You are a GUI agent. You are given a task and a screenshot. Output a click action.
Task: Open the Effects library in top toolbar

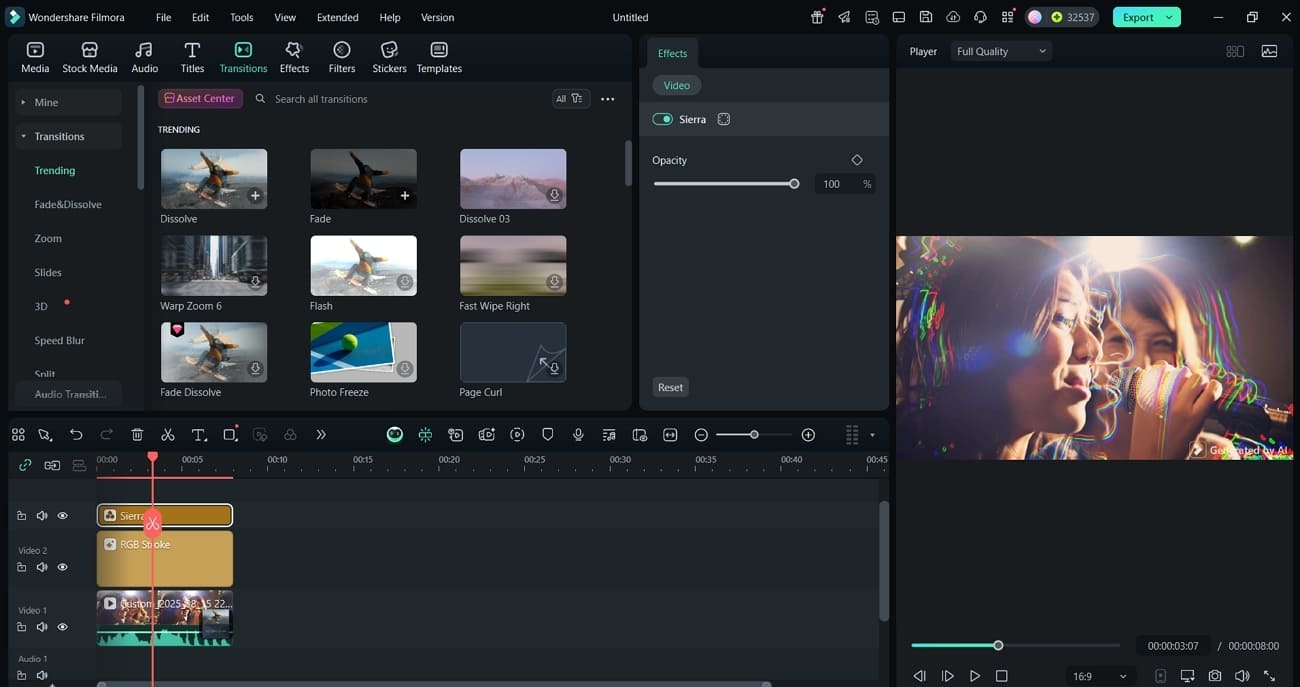pyautogui.click(x=294, y=58)
